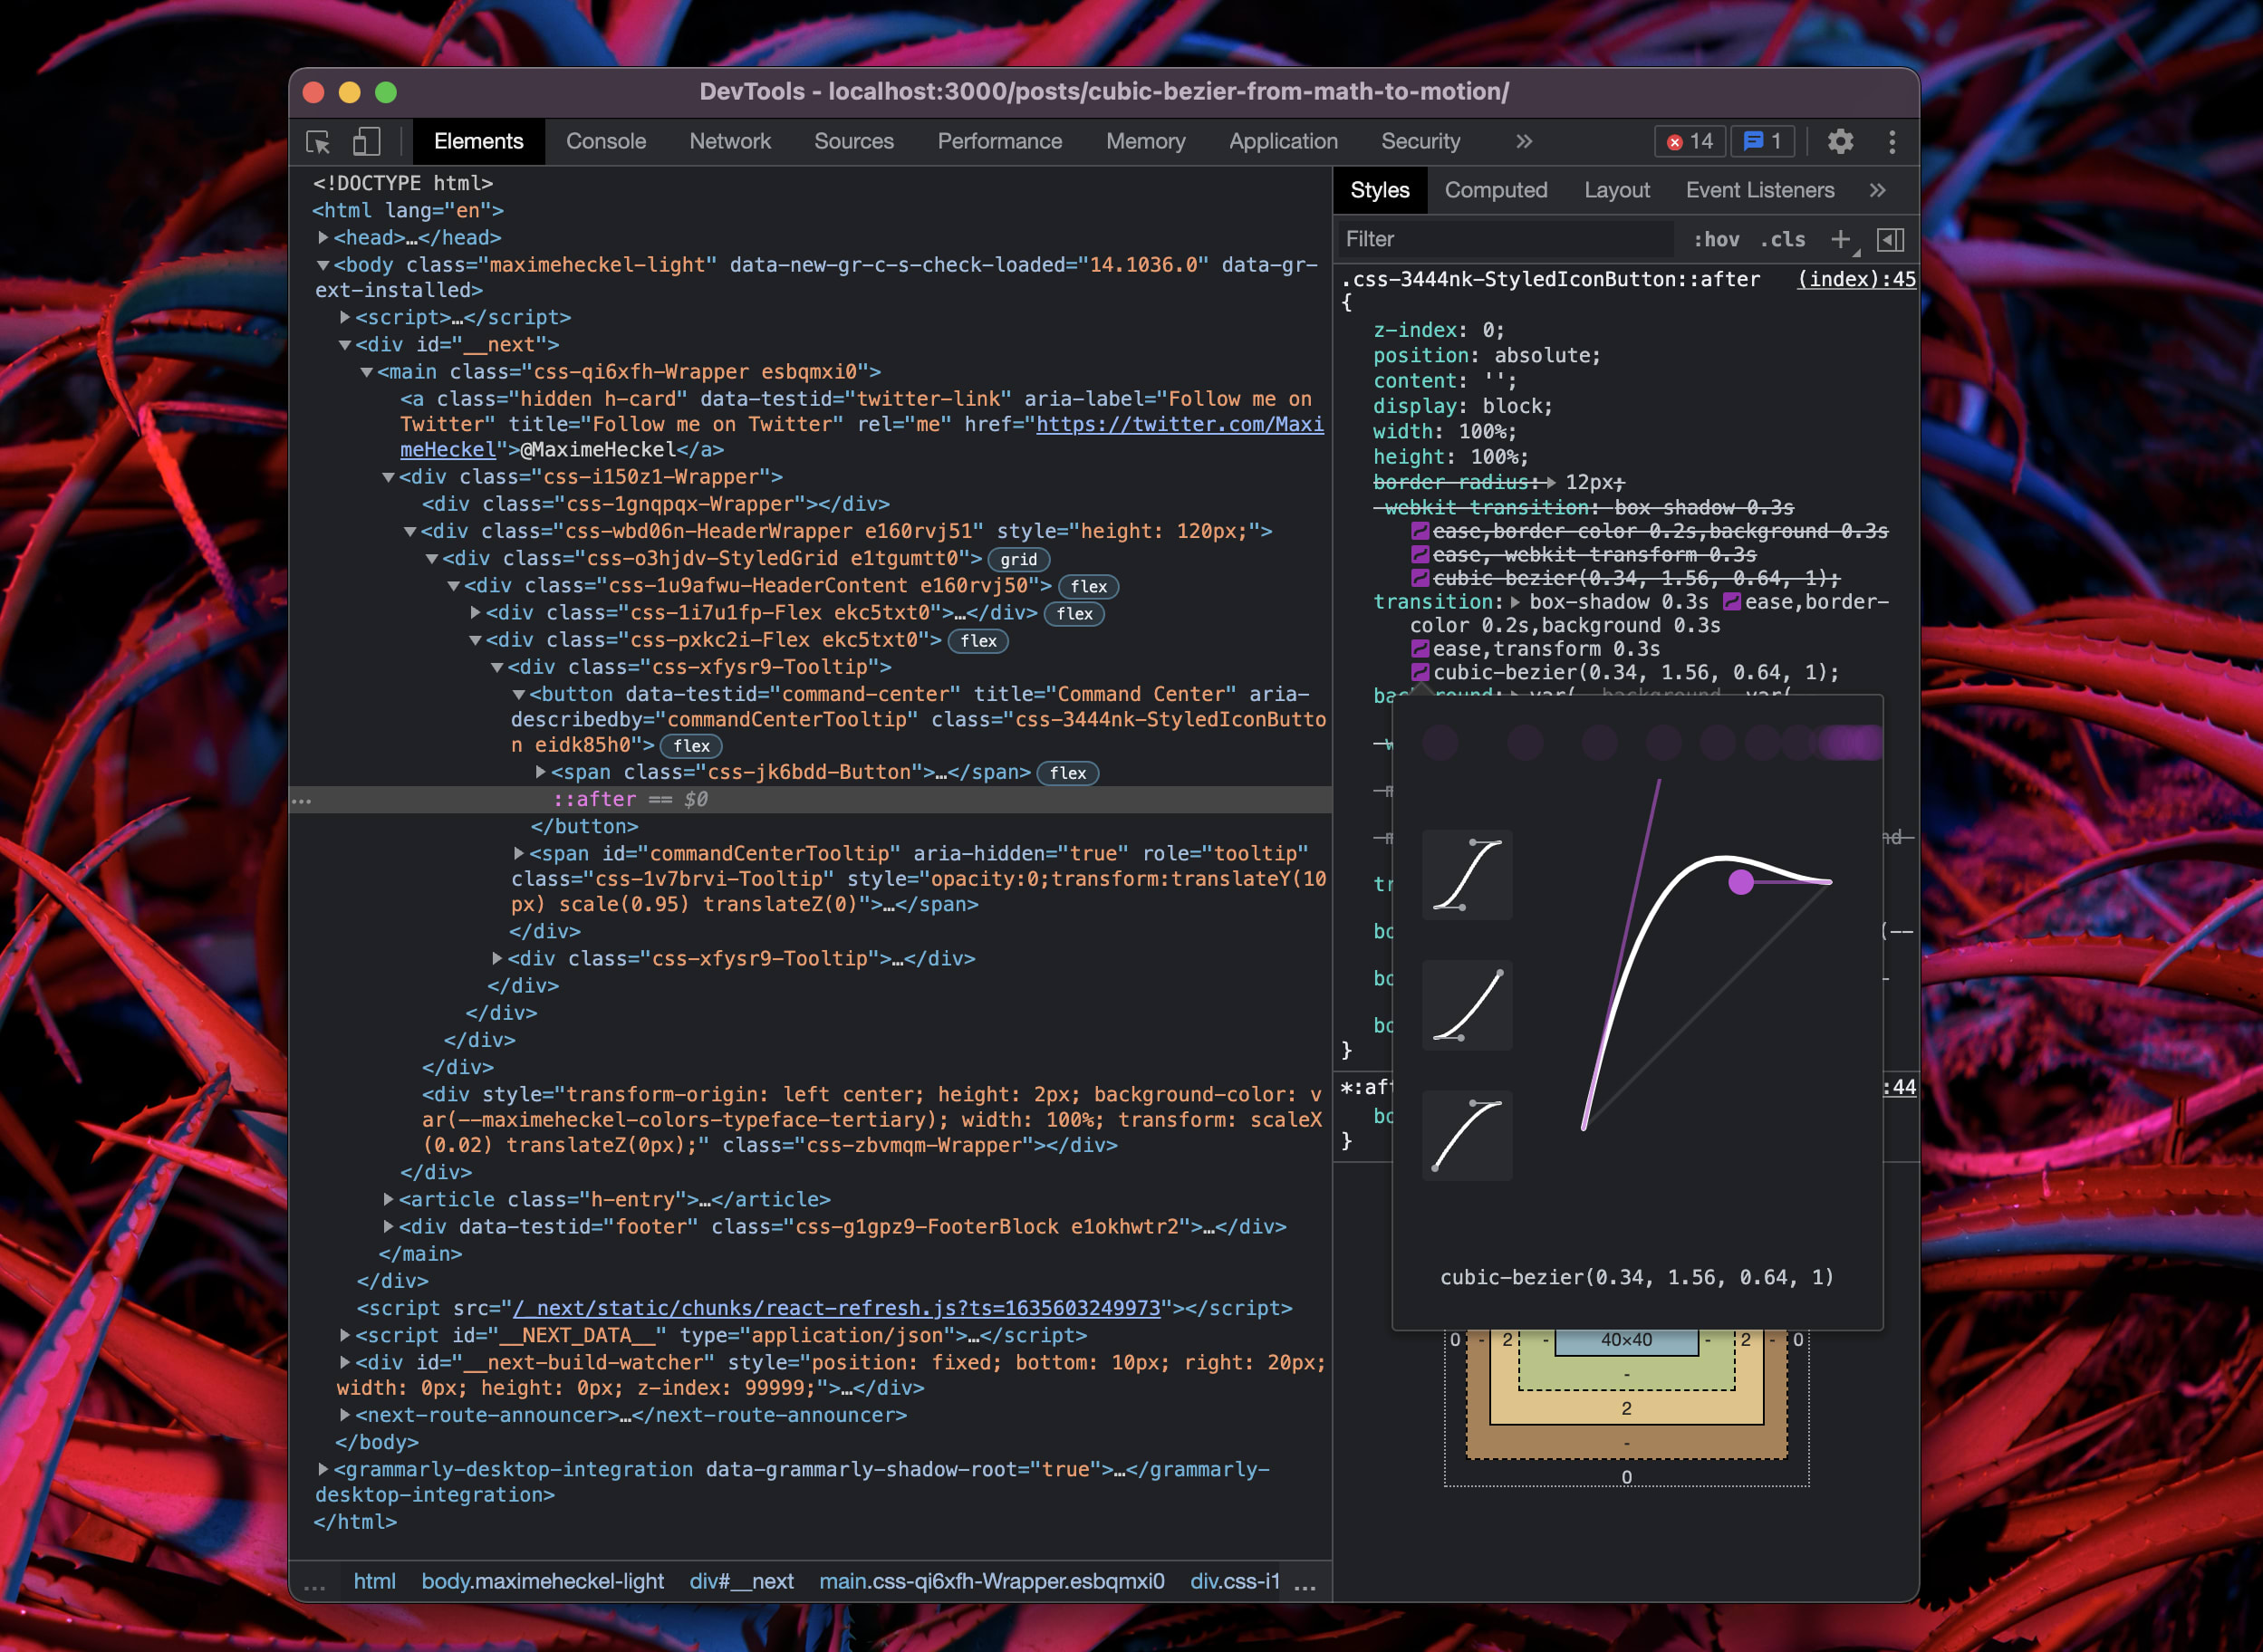Viewport: 2263px width, 1652px height.
Task: Click the Elements panel tab
Action: [x=478, y=140]
